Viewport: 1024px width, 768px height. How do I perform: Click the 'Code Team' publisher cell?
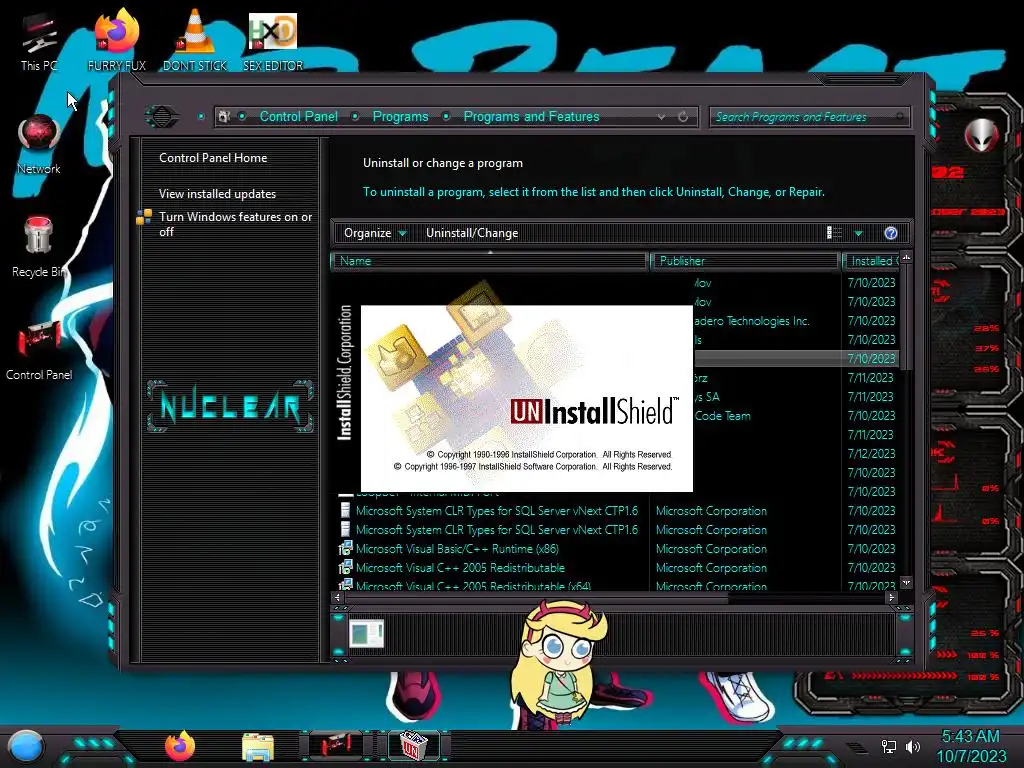(722, 415)
